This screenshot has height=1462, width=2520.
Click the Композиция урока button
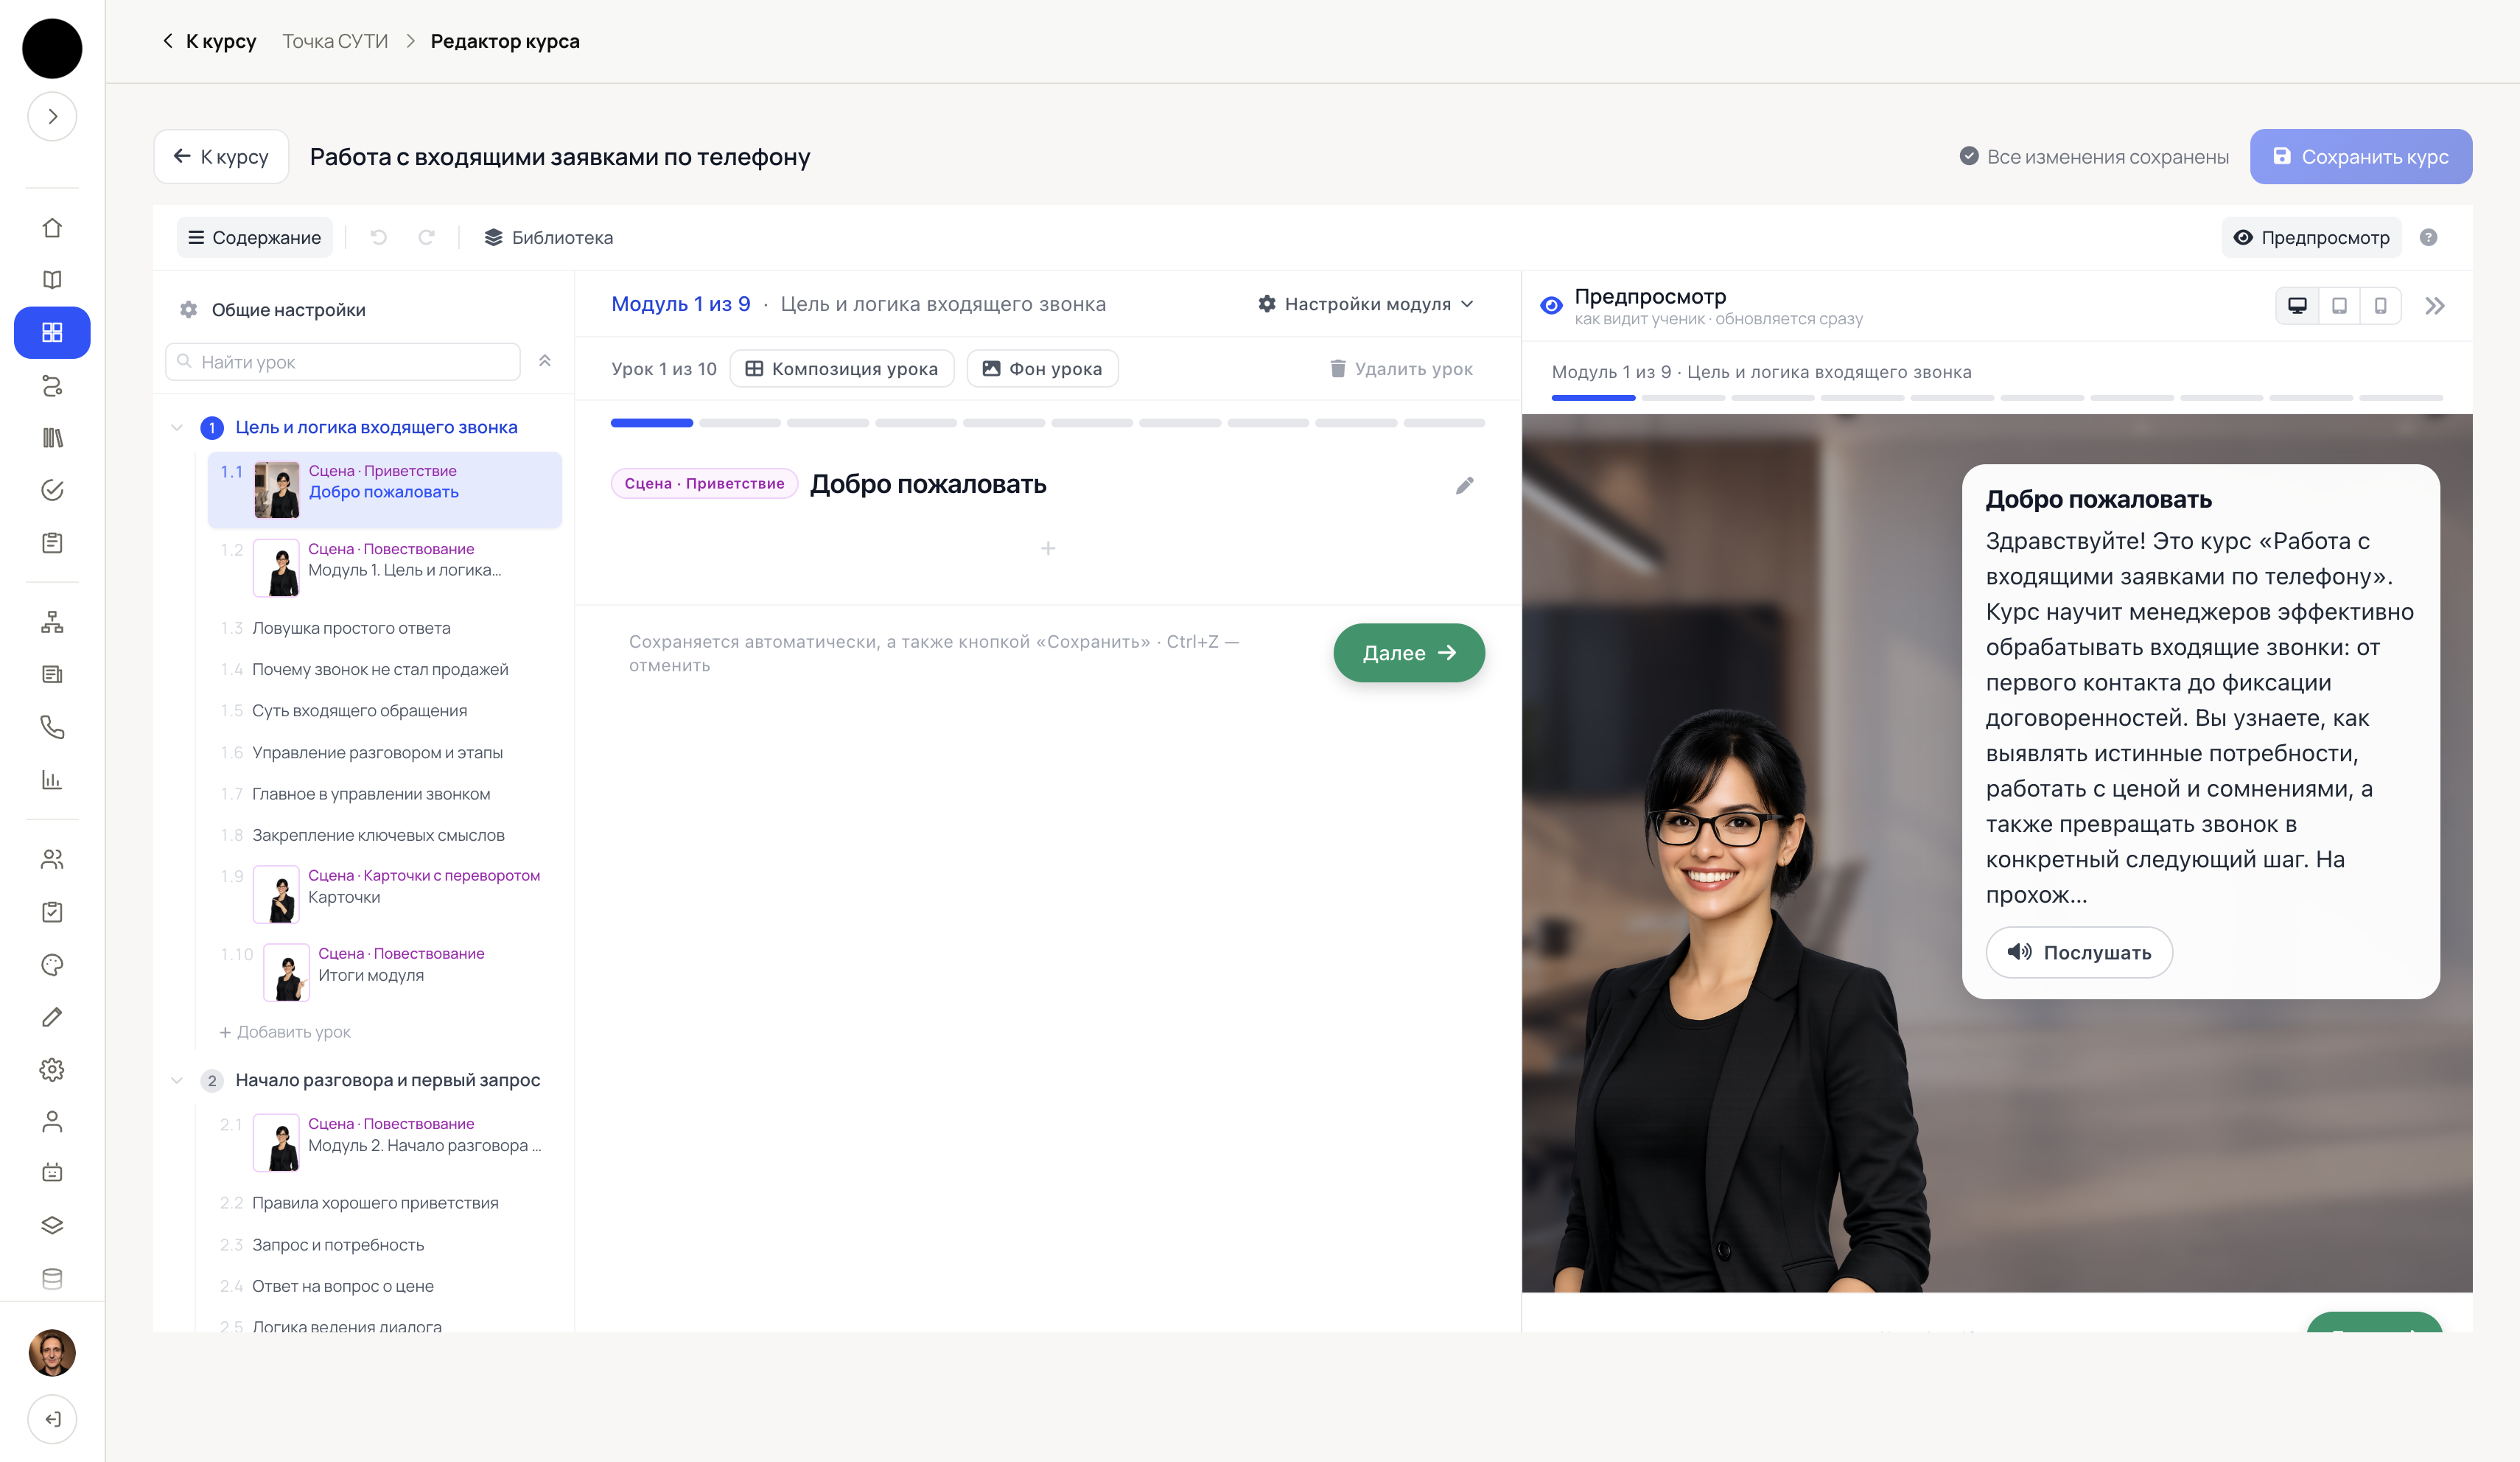click(x=842, y=368)
